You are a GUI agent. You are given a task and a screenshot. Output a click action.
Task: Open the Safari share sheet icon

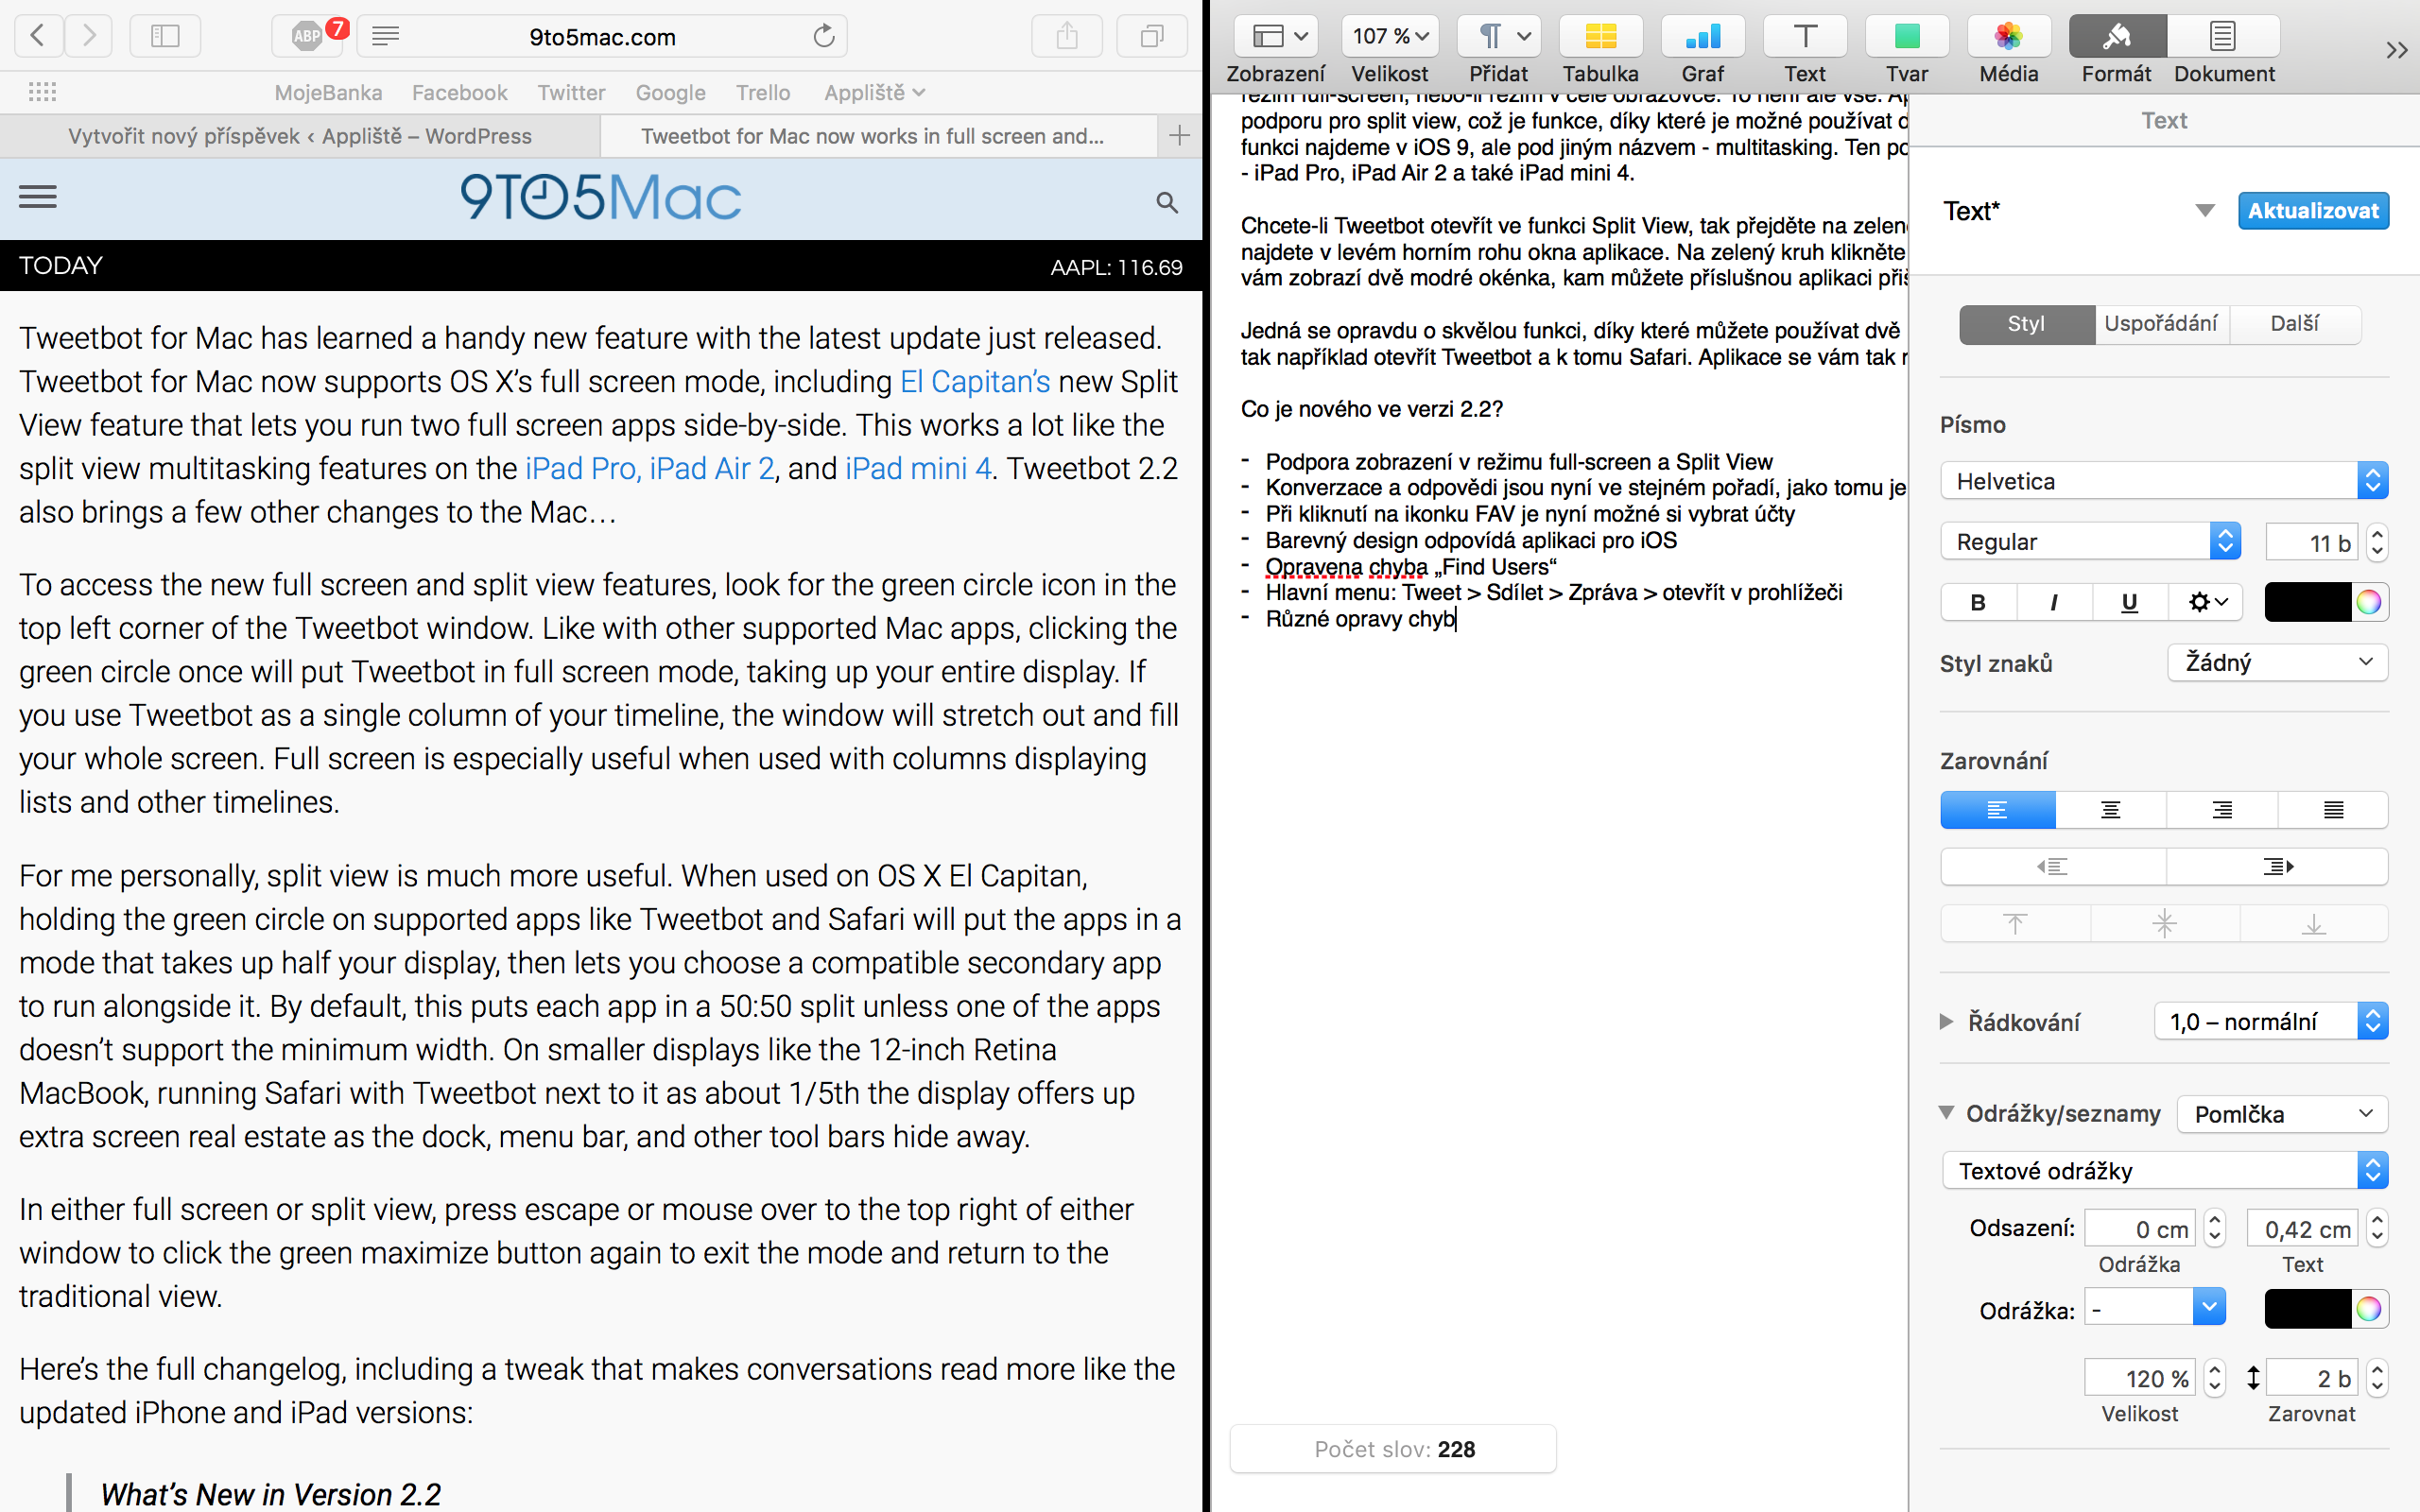tap(1067, 37)
